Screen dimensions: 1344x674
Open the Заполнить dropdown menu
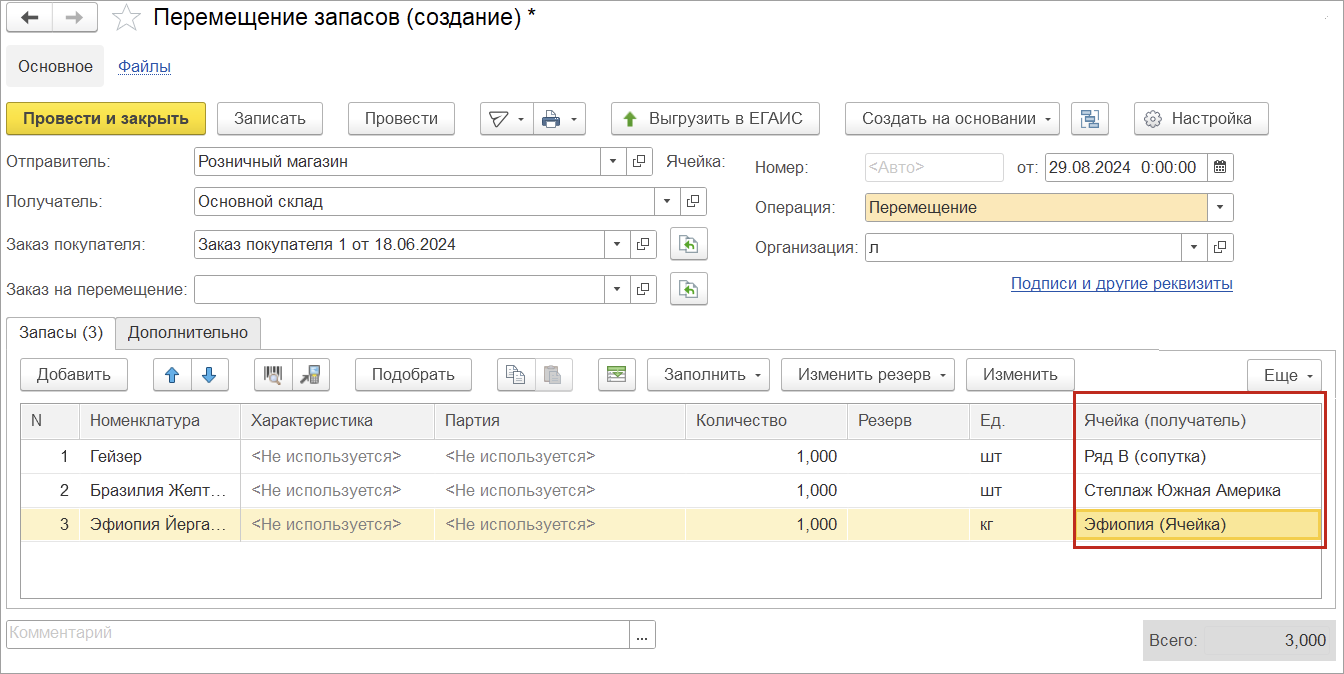coord(708,375)
